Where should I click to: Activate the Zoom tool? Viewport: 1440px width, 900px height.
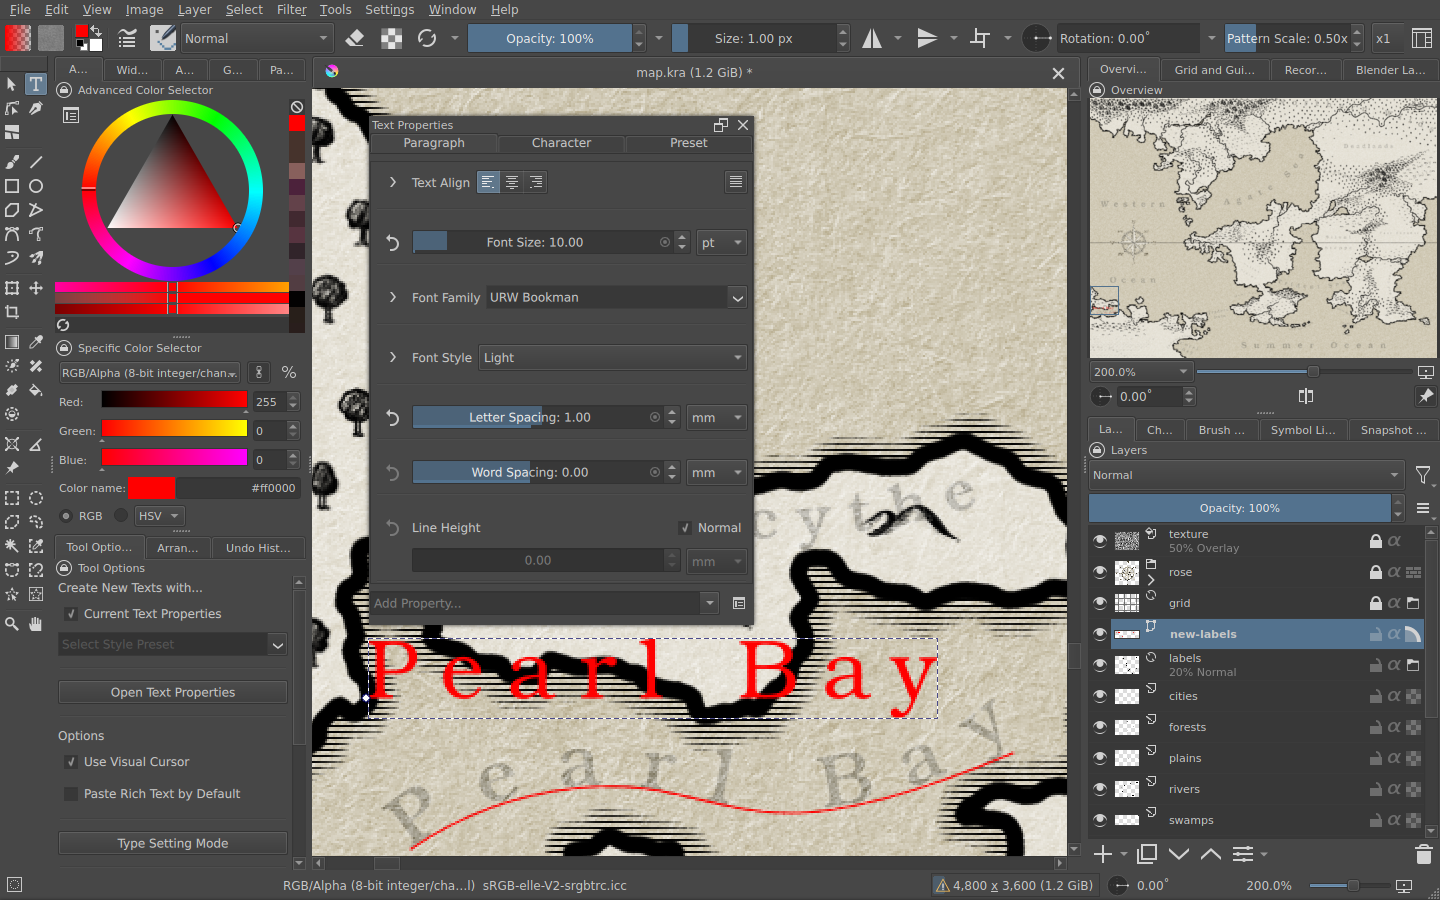point(12,624)
